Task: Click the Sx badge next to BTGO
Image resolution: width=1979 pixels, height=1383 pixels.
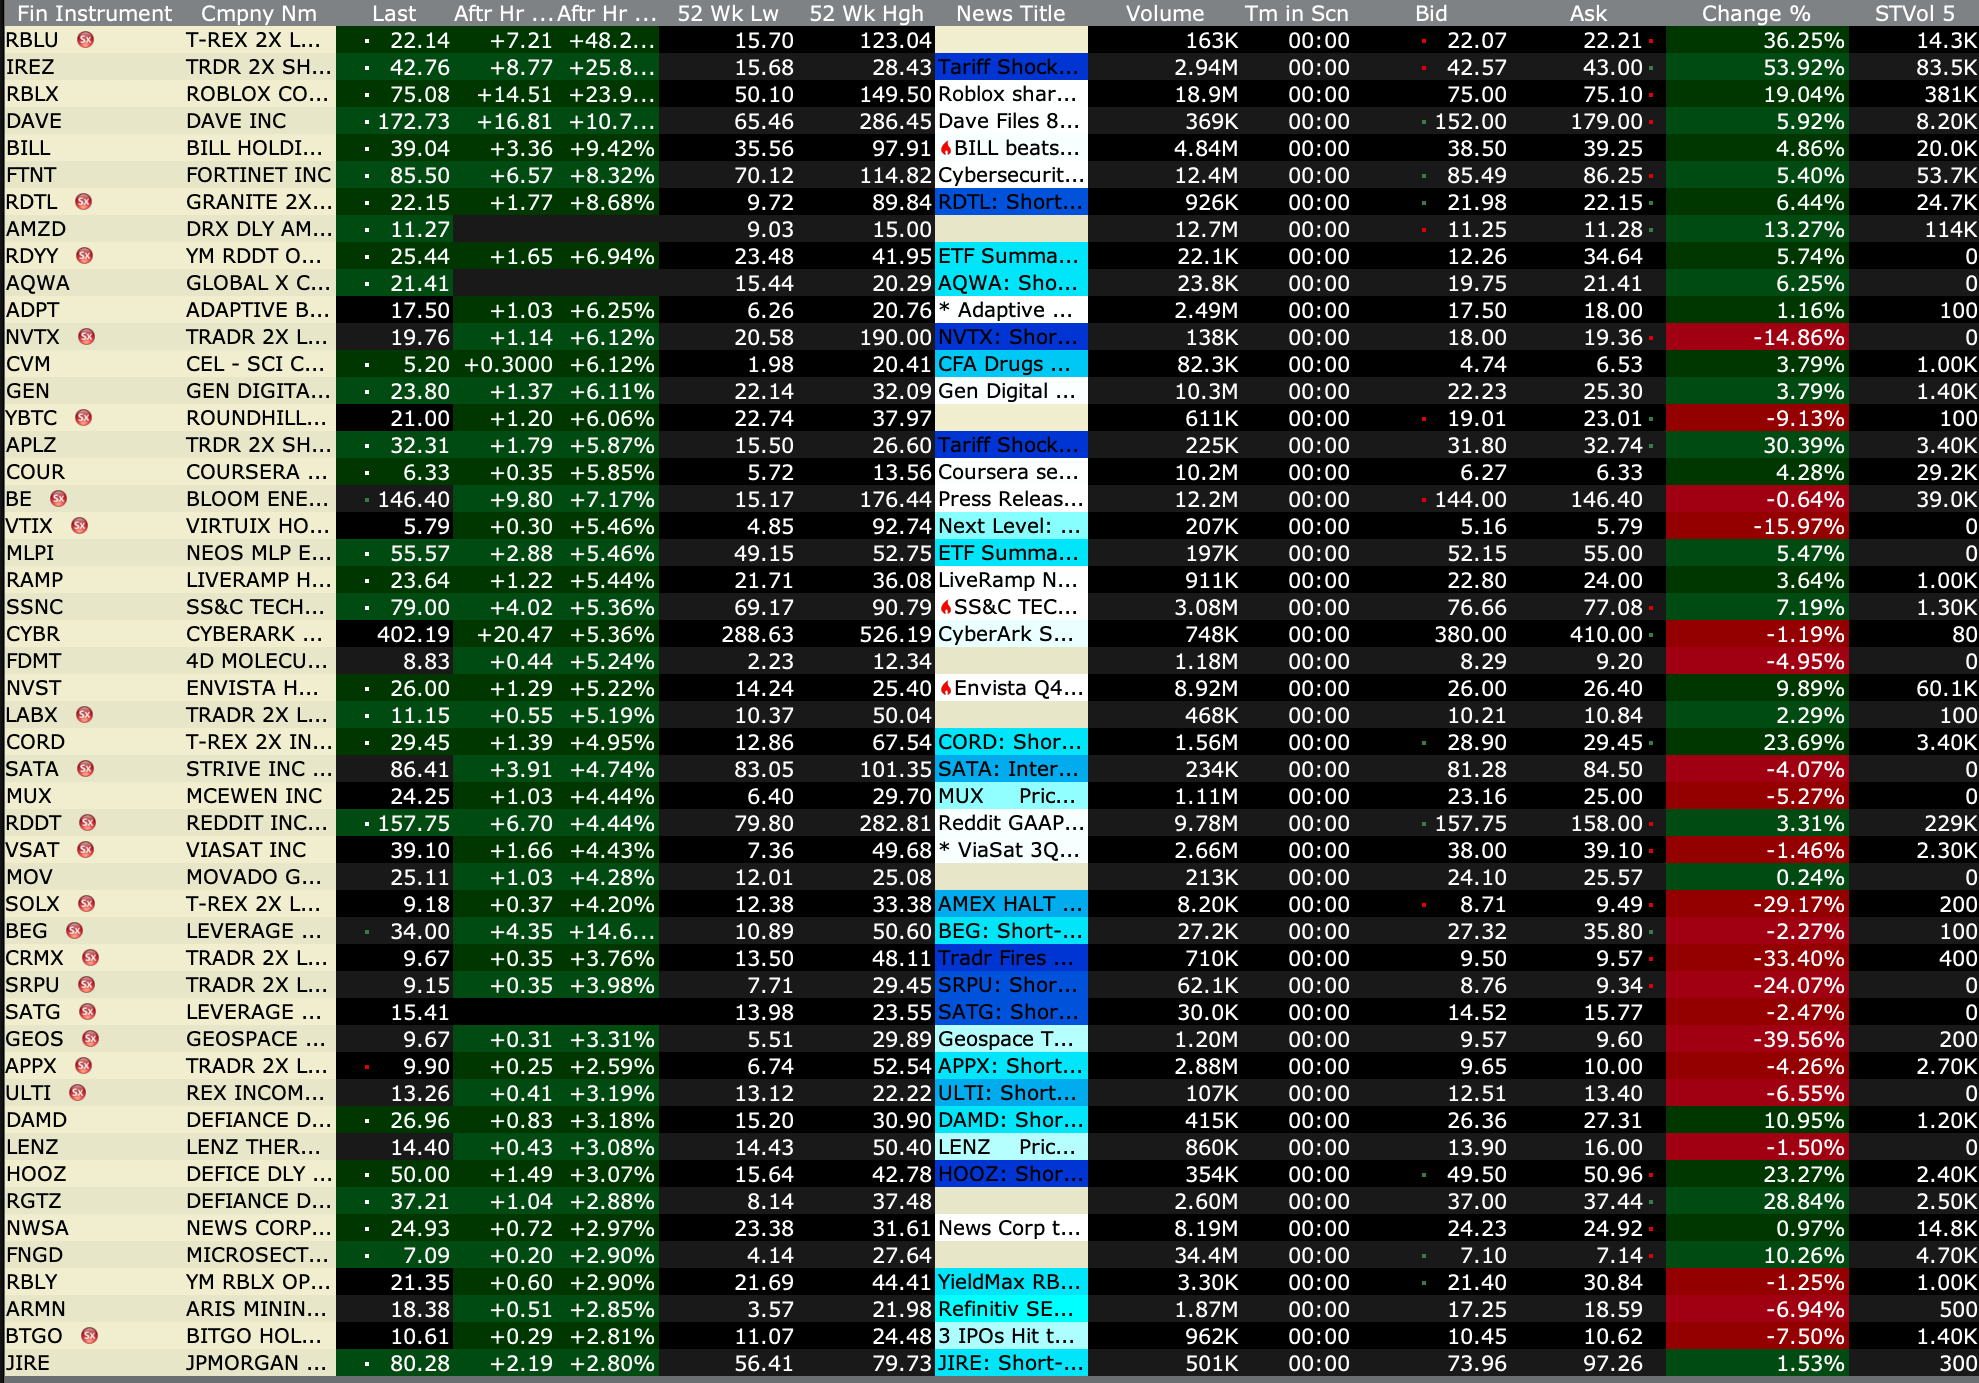Action: (89, 1336)
